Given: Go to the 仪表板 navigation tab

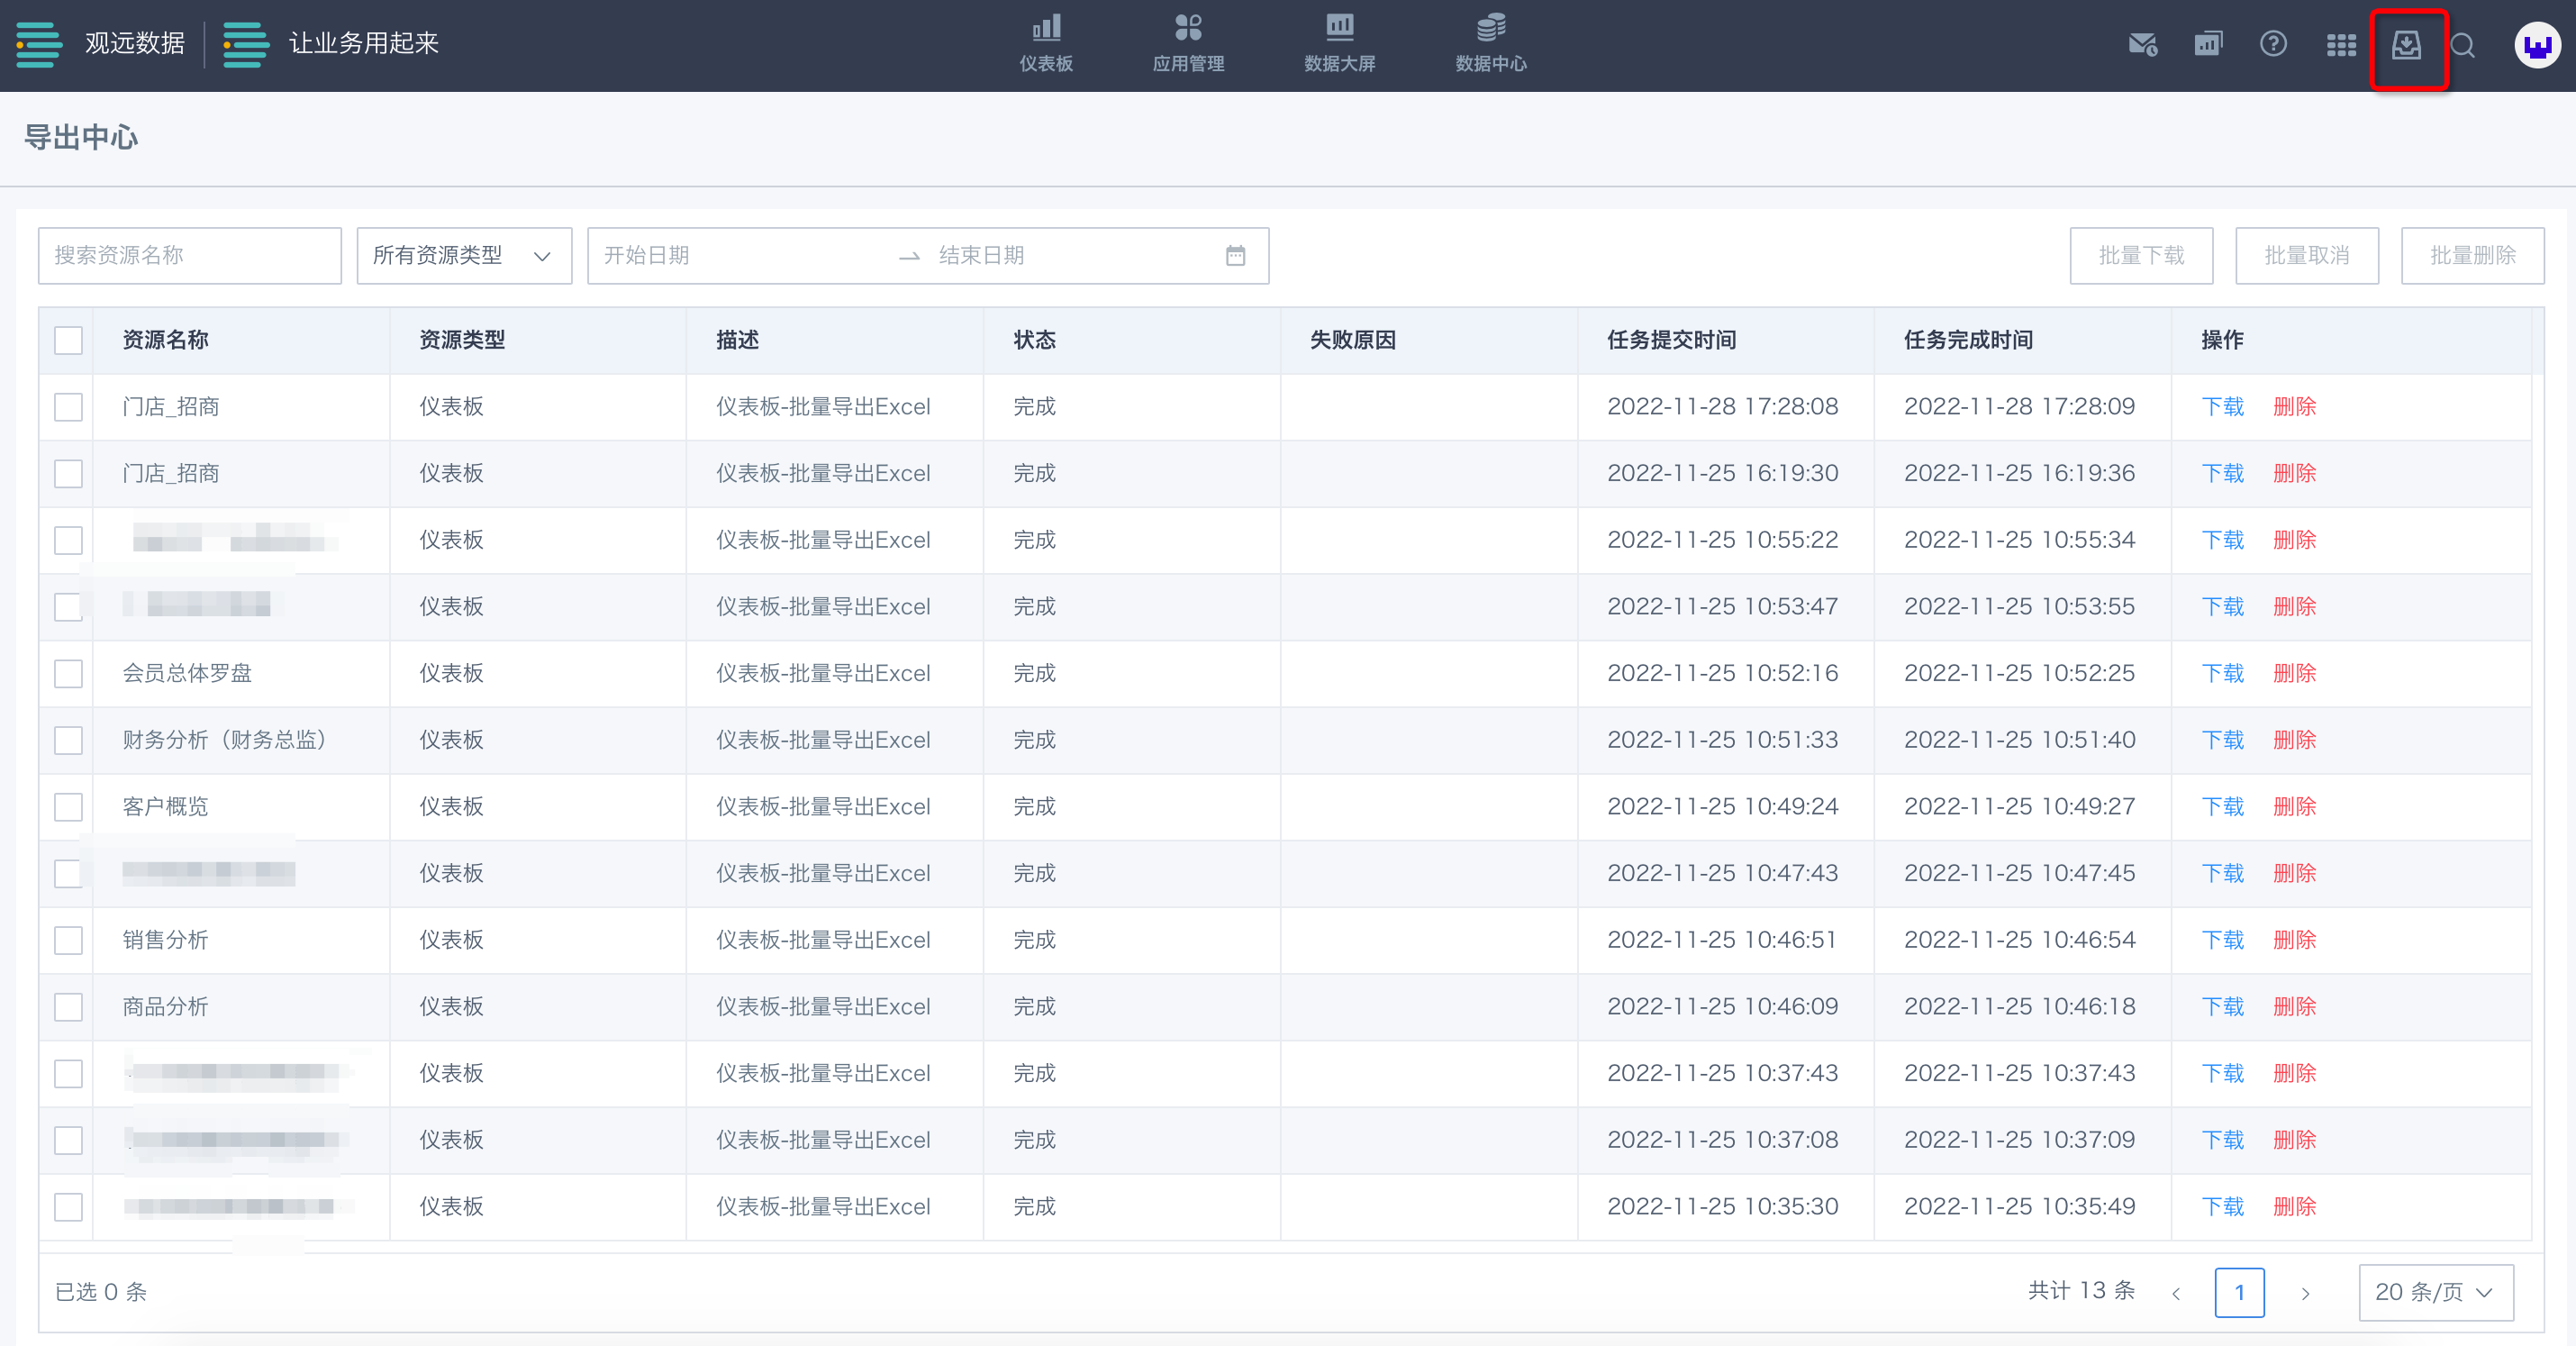Looking at the screenshot, I should [1046, 44].
